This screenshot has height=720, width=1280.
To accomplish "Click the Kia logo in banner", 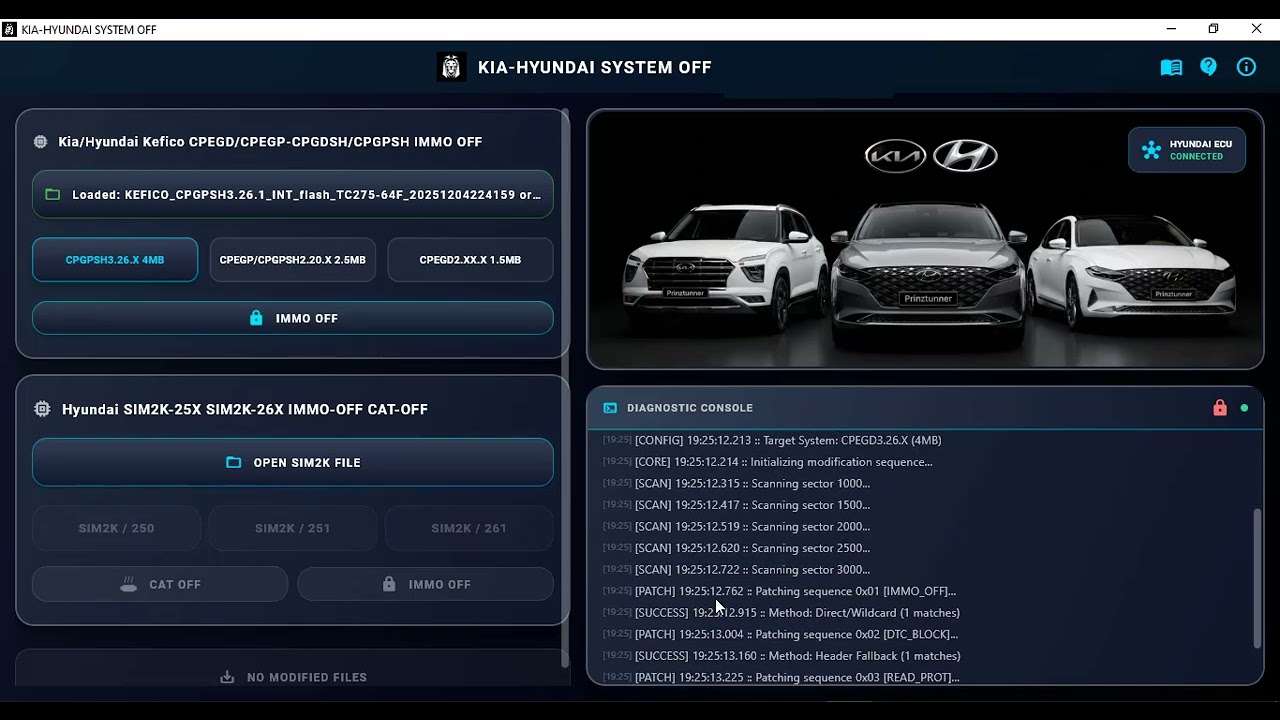I will coord(895,156).
